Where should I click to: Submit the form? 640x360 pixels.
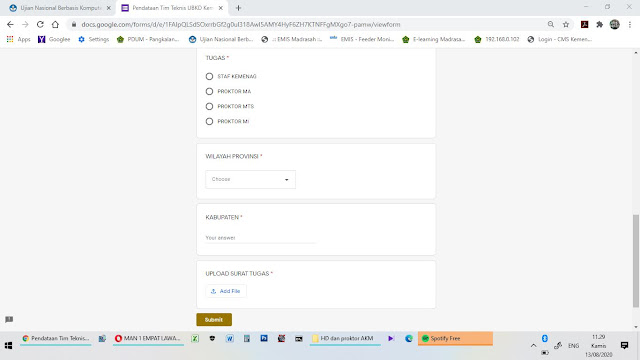[214, 320]
